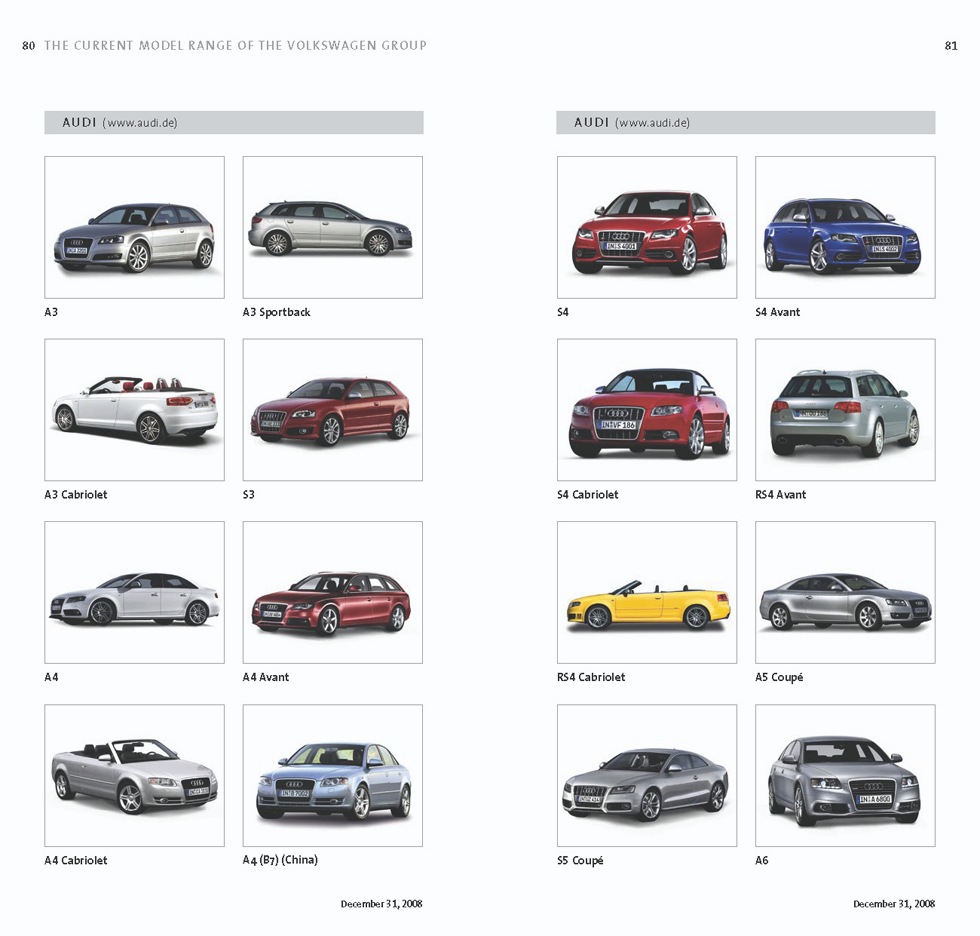Select the yellow RS4 Cabriolet image
This screenshot has width=980, height=936.
[x=647, y=593]
